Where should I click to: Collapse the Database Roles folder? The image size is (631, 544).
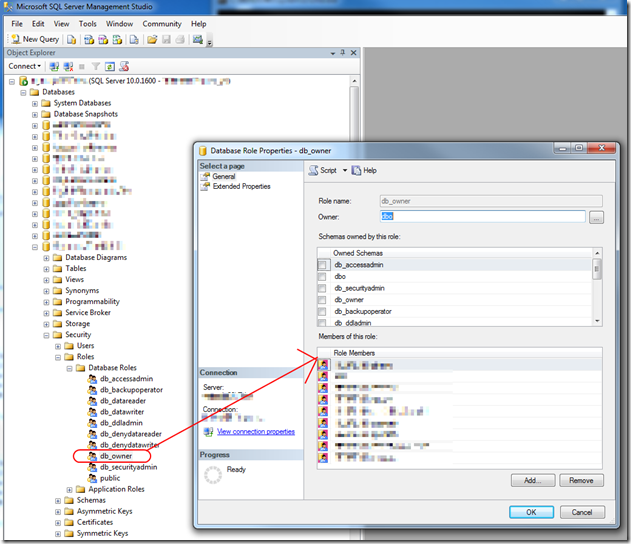tap(69, 368)
